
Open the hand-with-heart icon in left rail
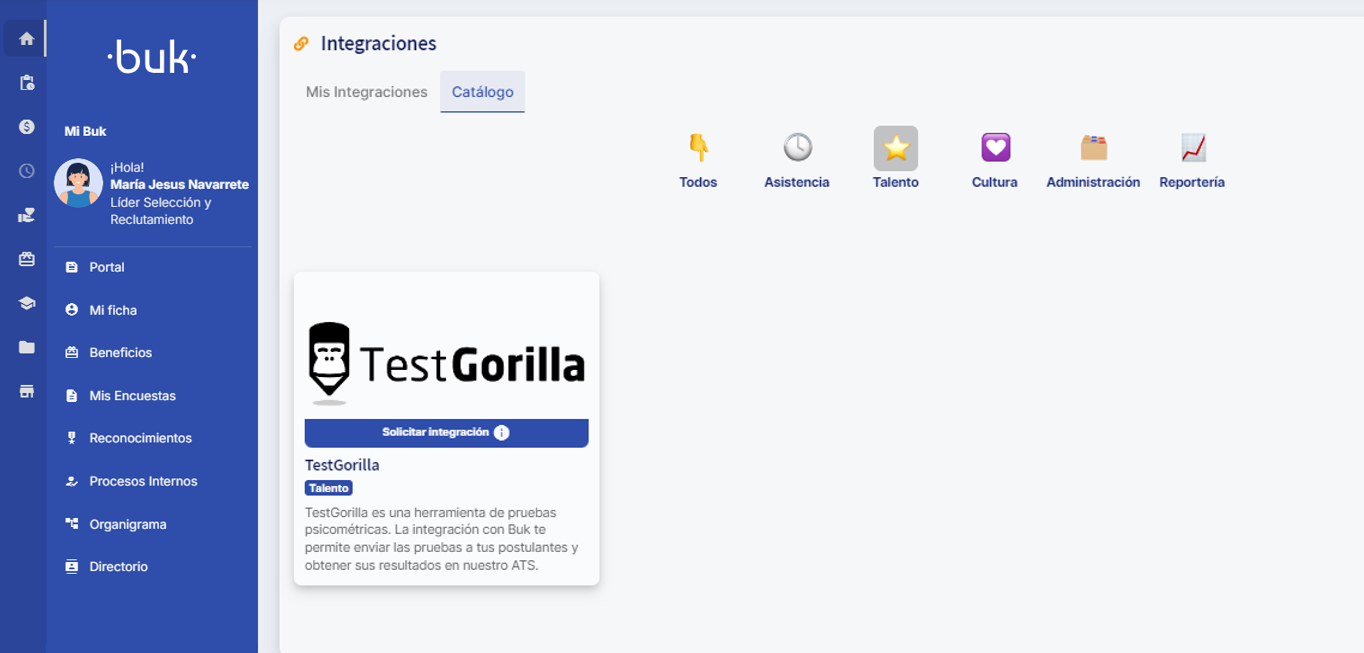pyautogui.click(x=26, y=215)
